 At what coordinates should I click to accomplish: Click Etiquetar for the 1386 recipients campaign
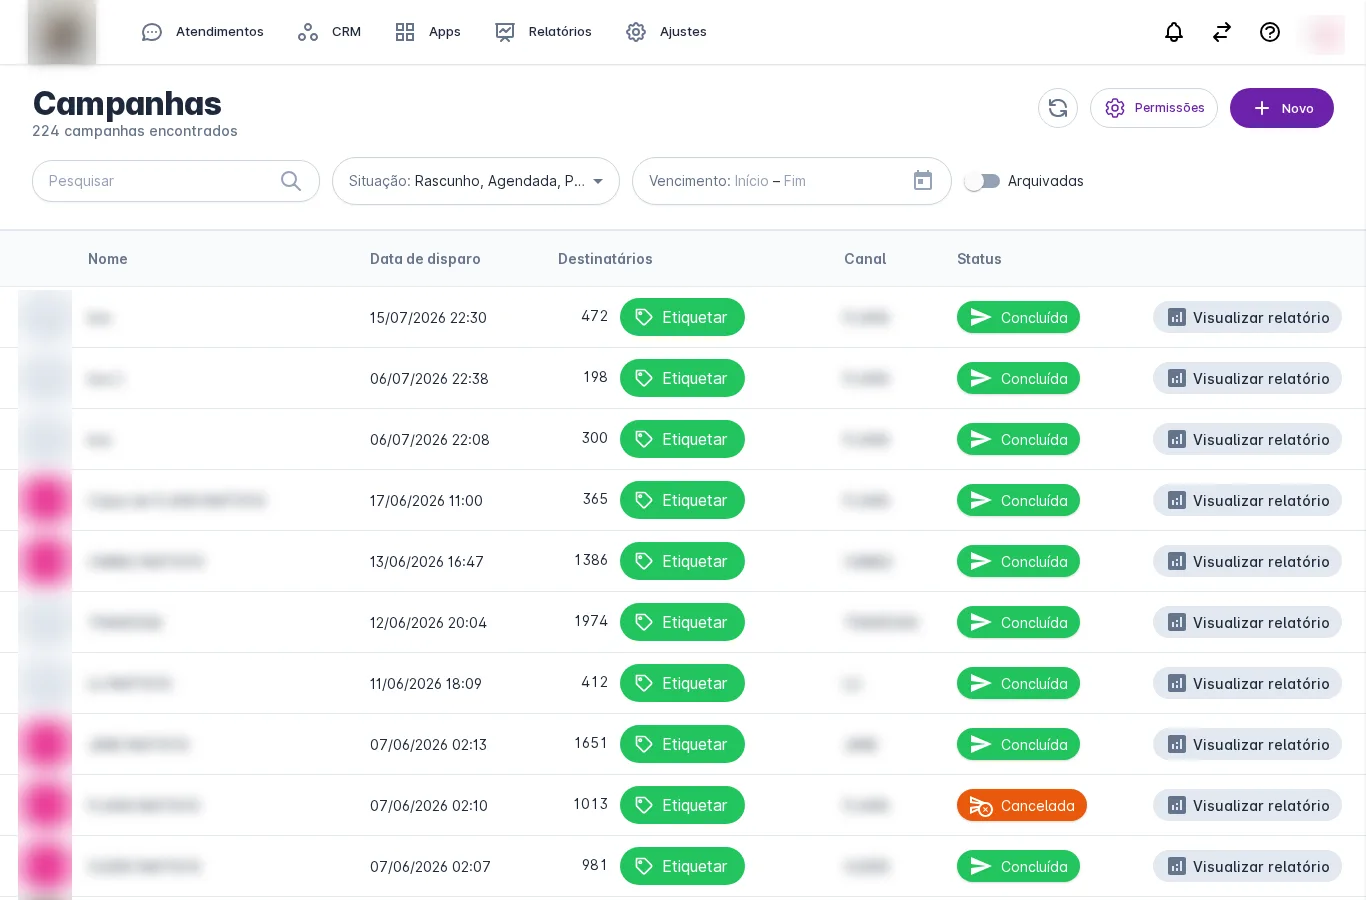pyautogui.click(x=682, y=561)
